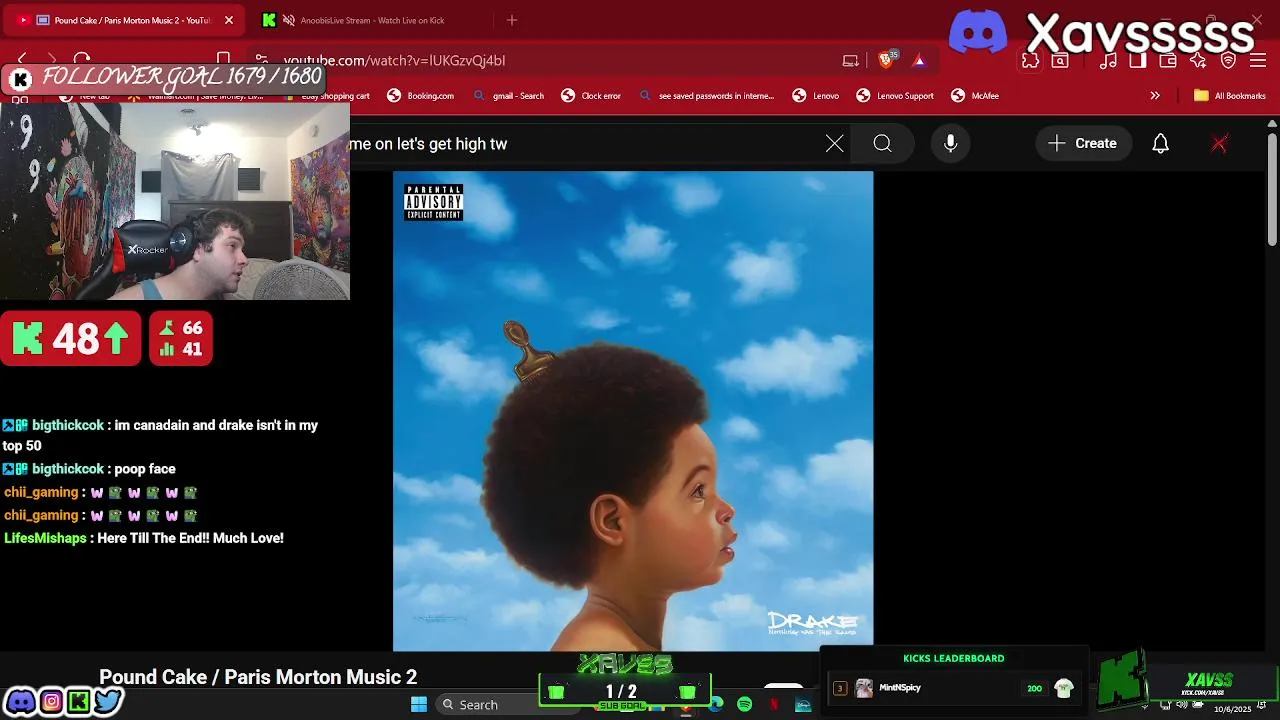Open the McAfee bookmark
The image size is (1280, 720).
click(x=975, y=96)
